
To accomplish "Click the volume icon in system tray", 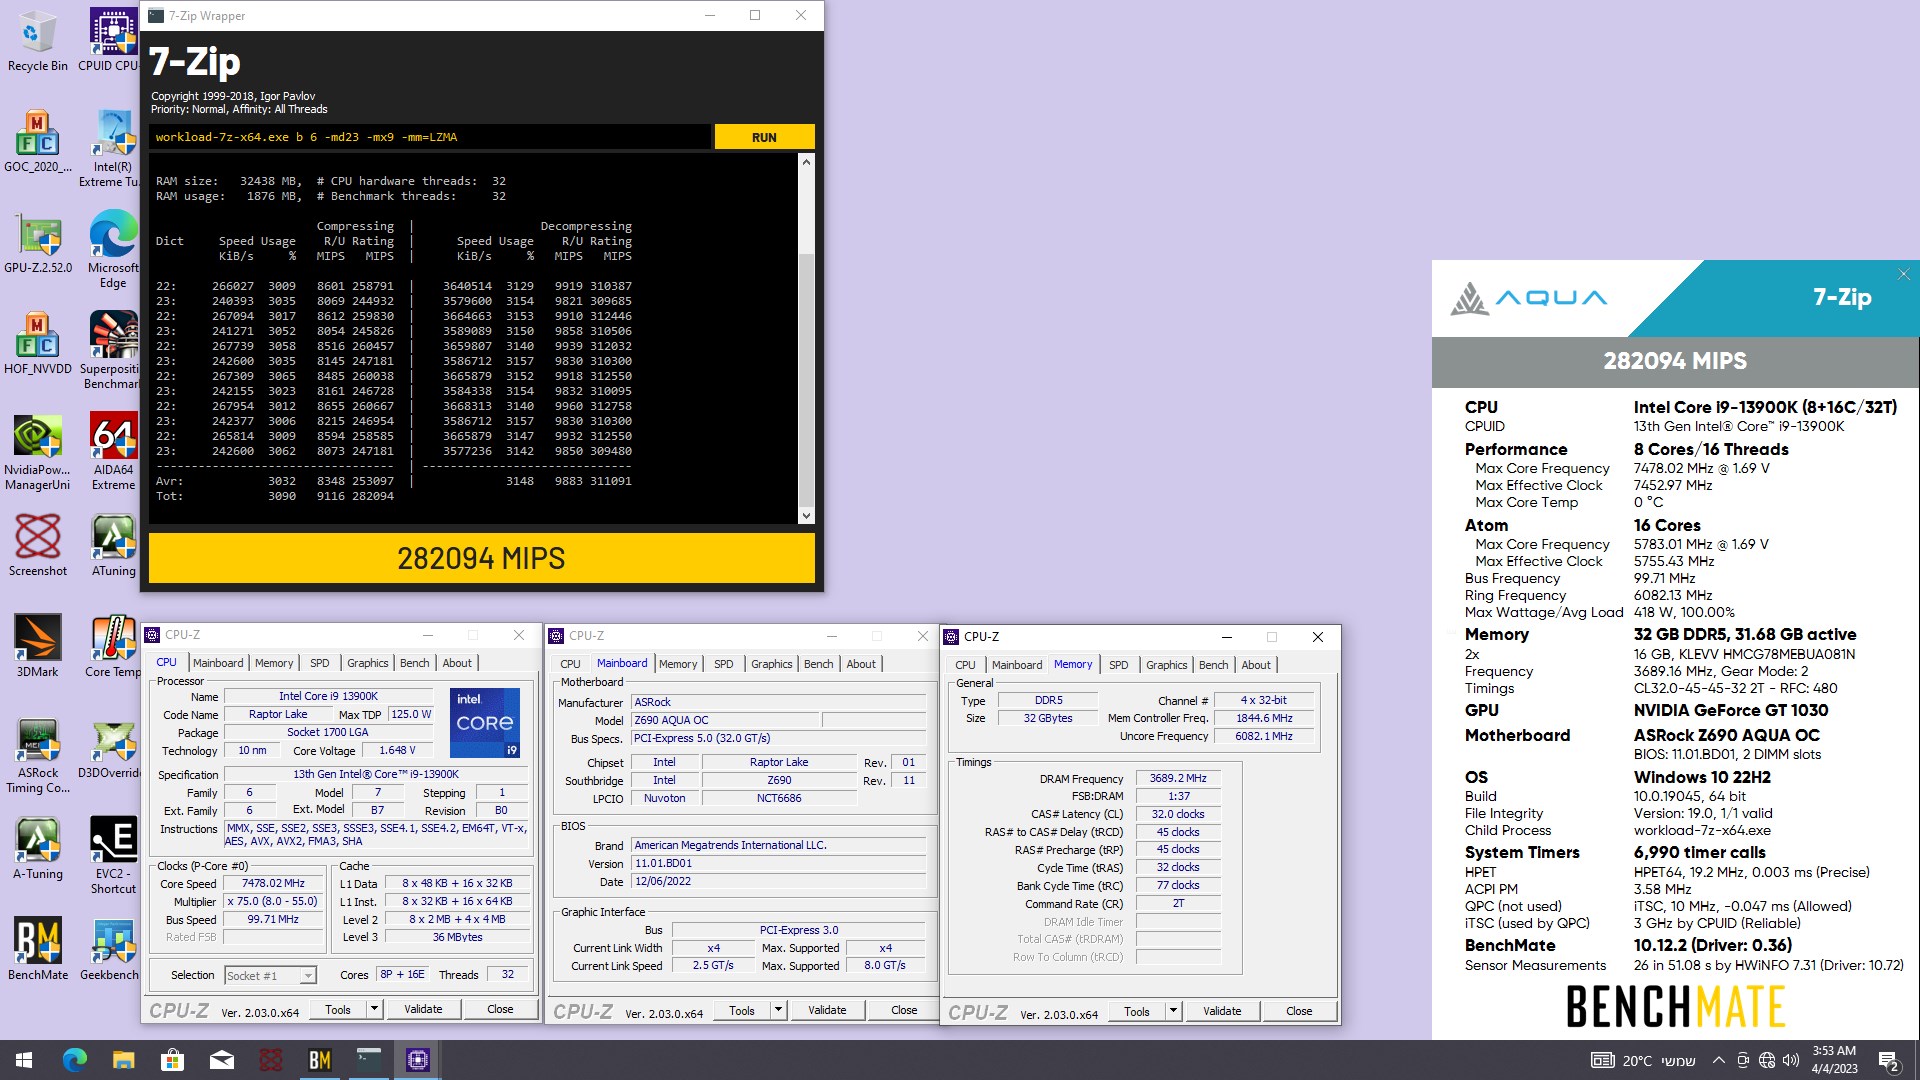I will tap(1791, 1060).
